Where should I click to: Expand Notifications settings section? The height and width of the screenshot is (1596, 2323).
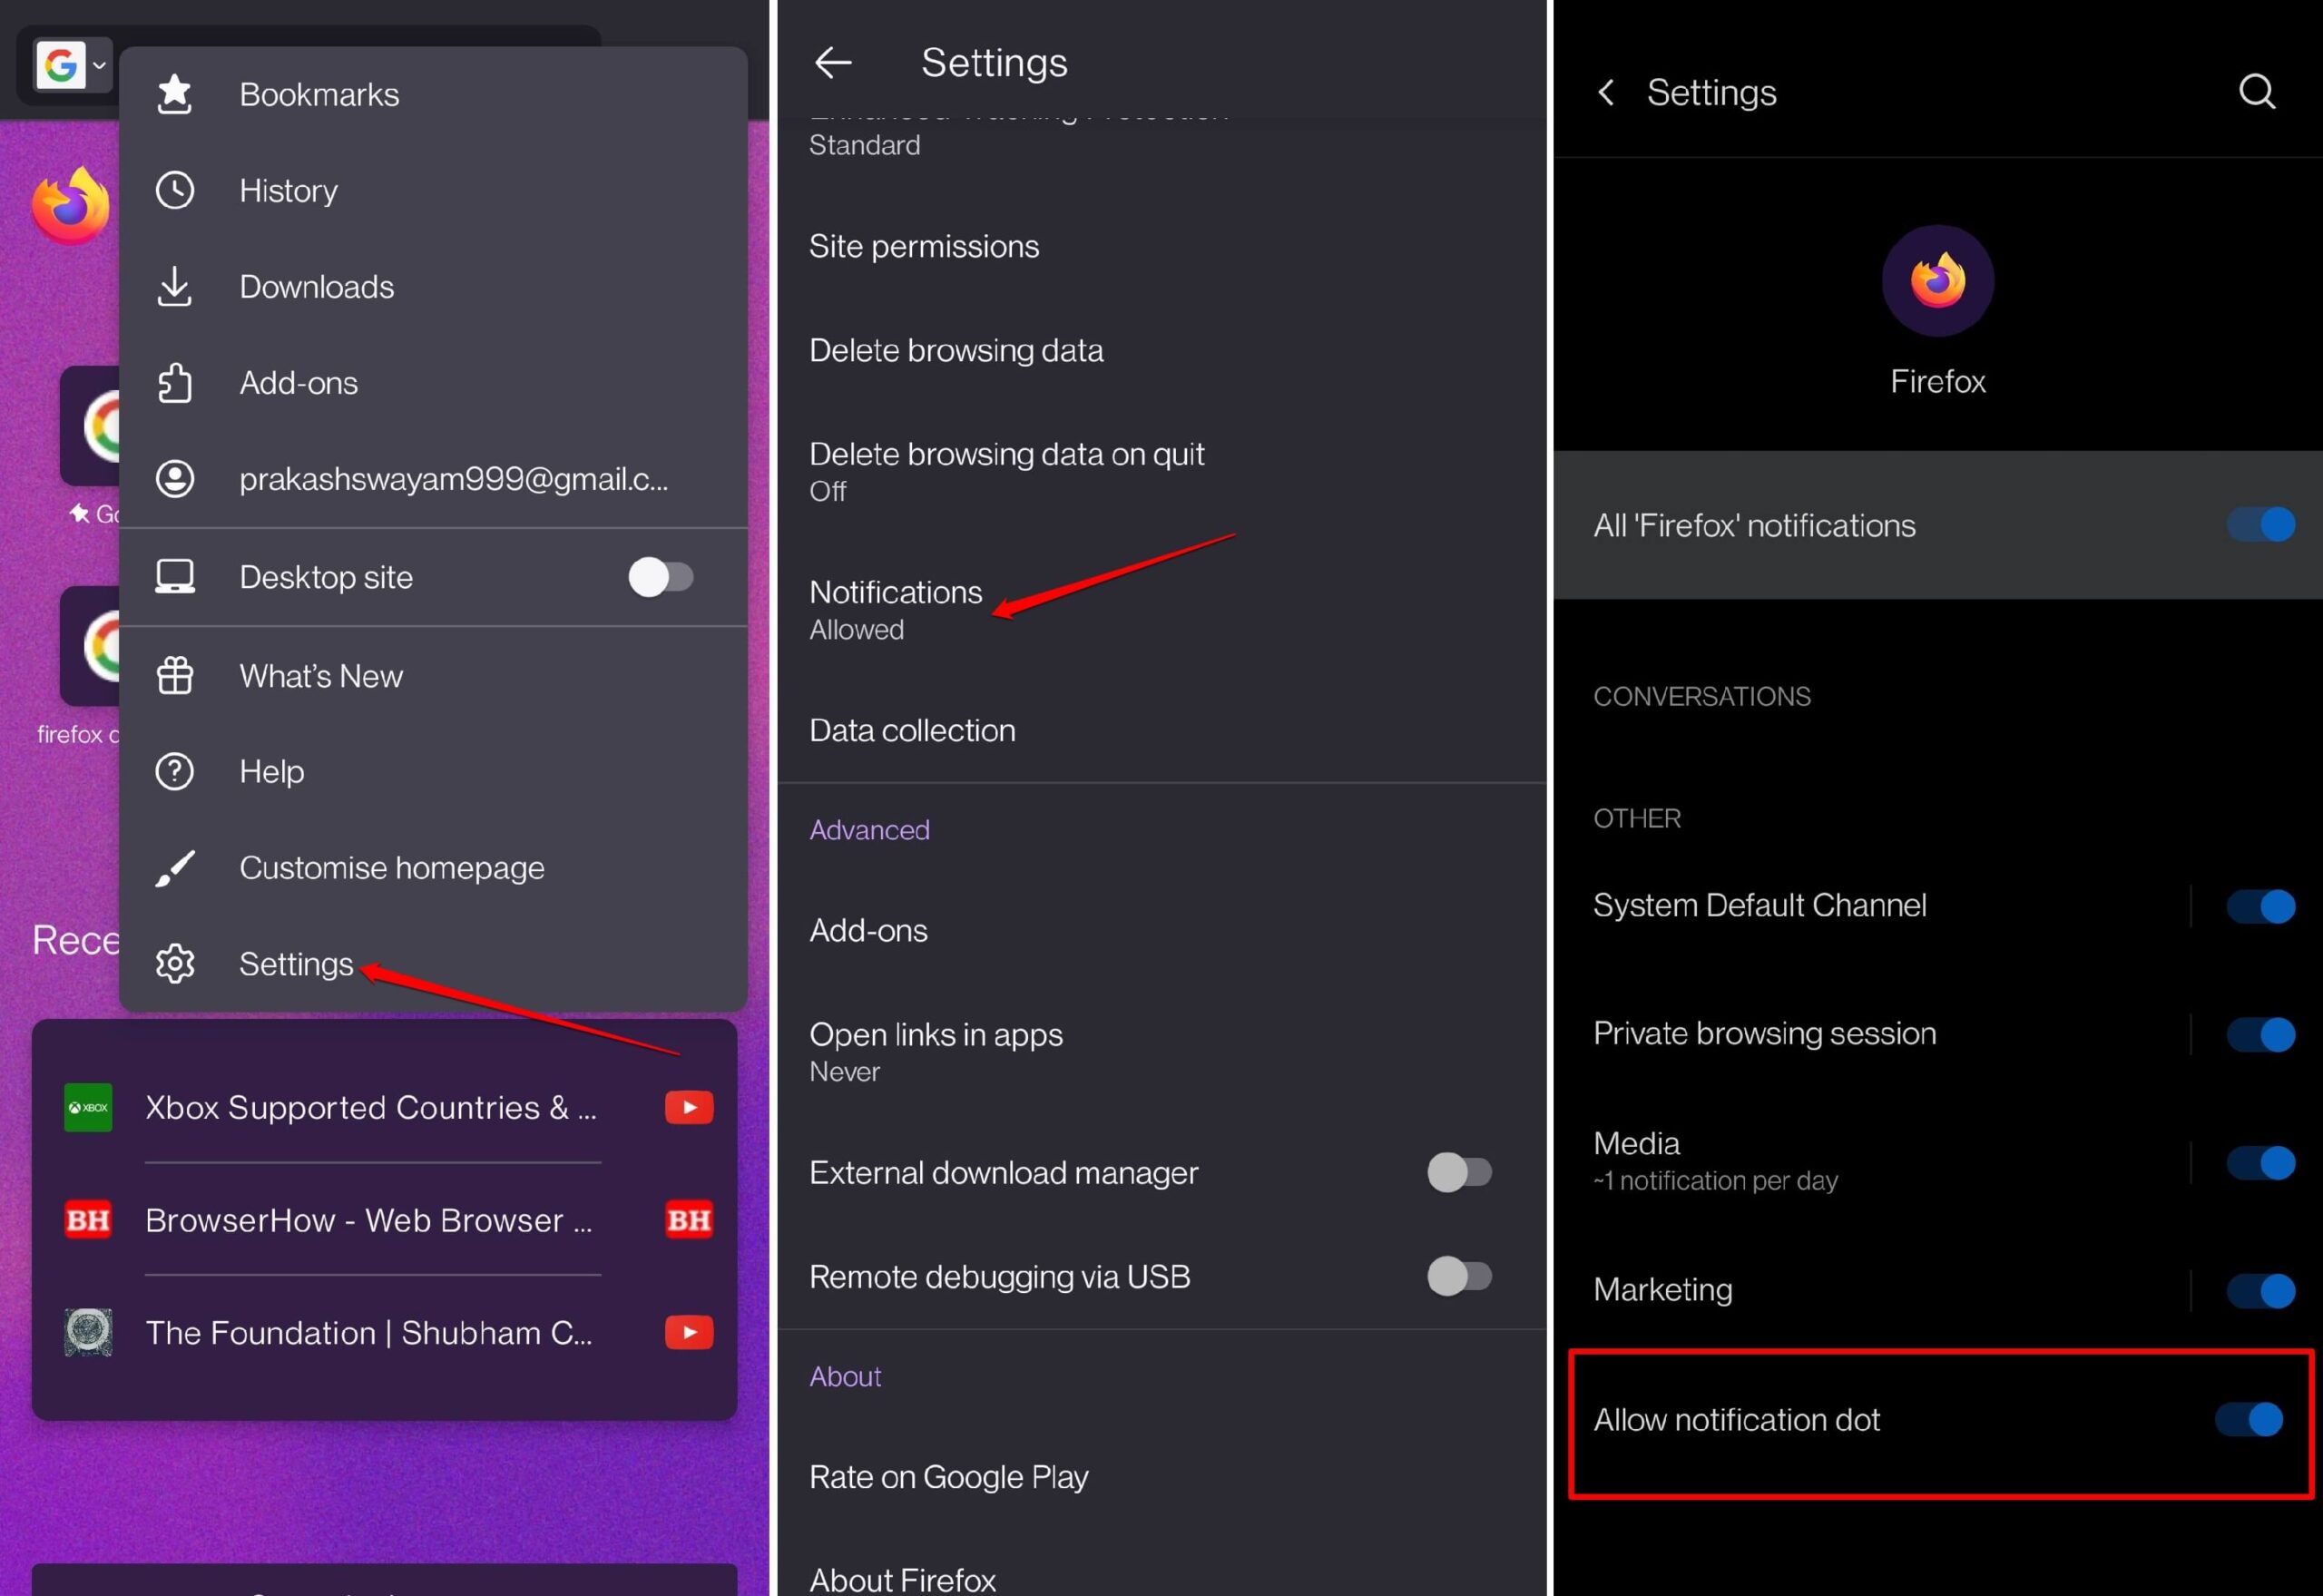895,605
